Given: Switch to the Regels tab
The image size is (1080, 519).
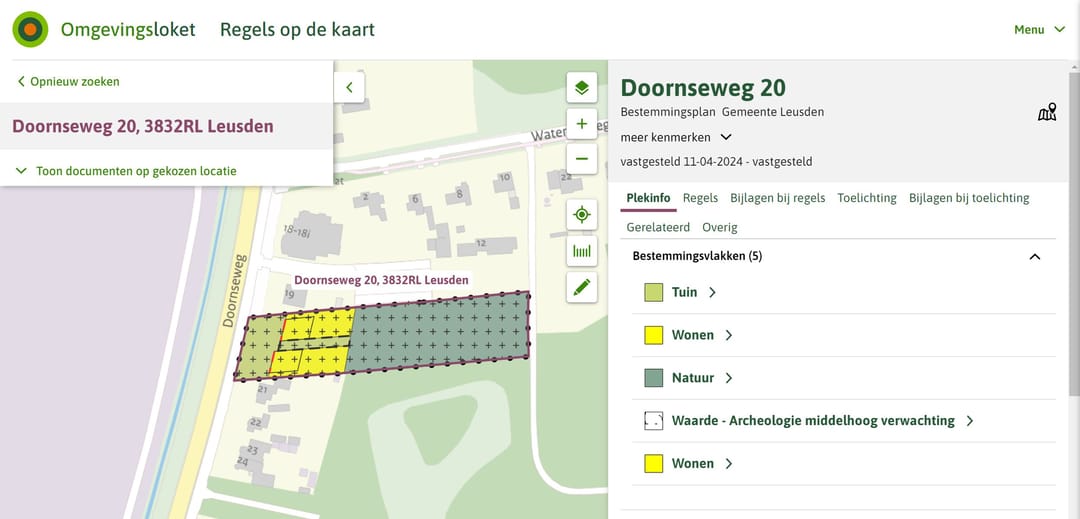Looking at the screenshot, I should (x=700, y=198).
